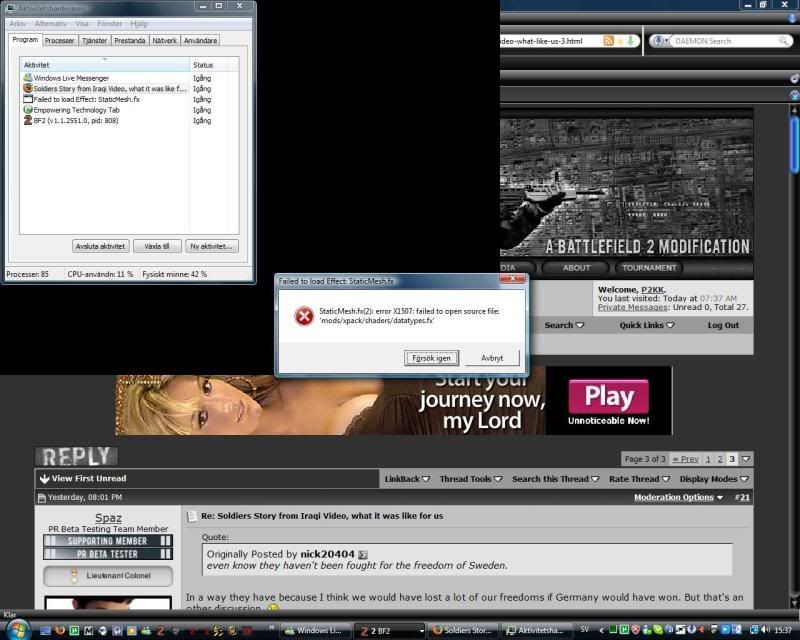Click the View First Unread arrow icon
This screenshot has width=800, height=640.
click(44, 479)
